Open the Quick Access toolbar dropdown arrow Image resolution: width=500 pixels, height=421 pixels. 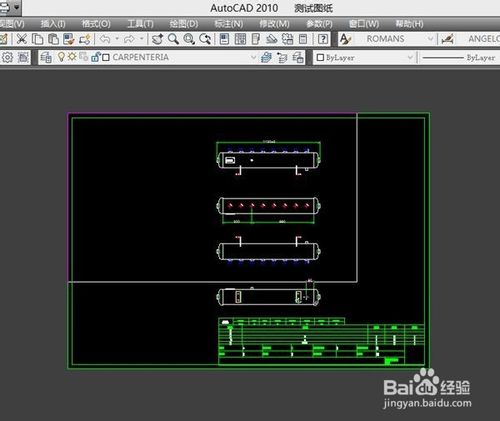(x=17, y=7)
